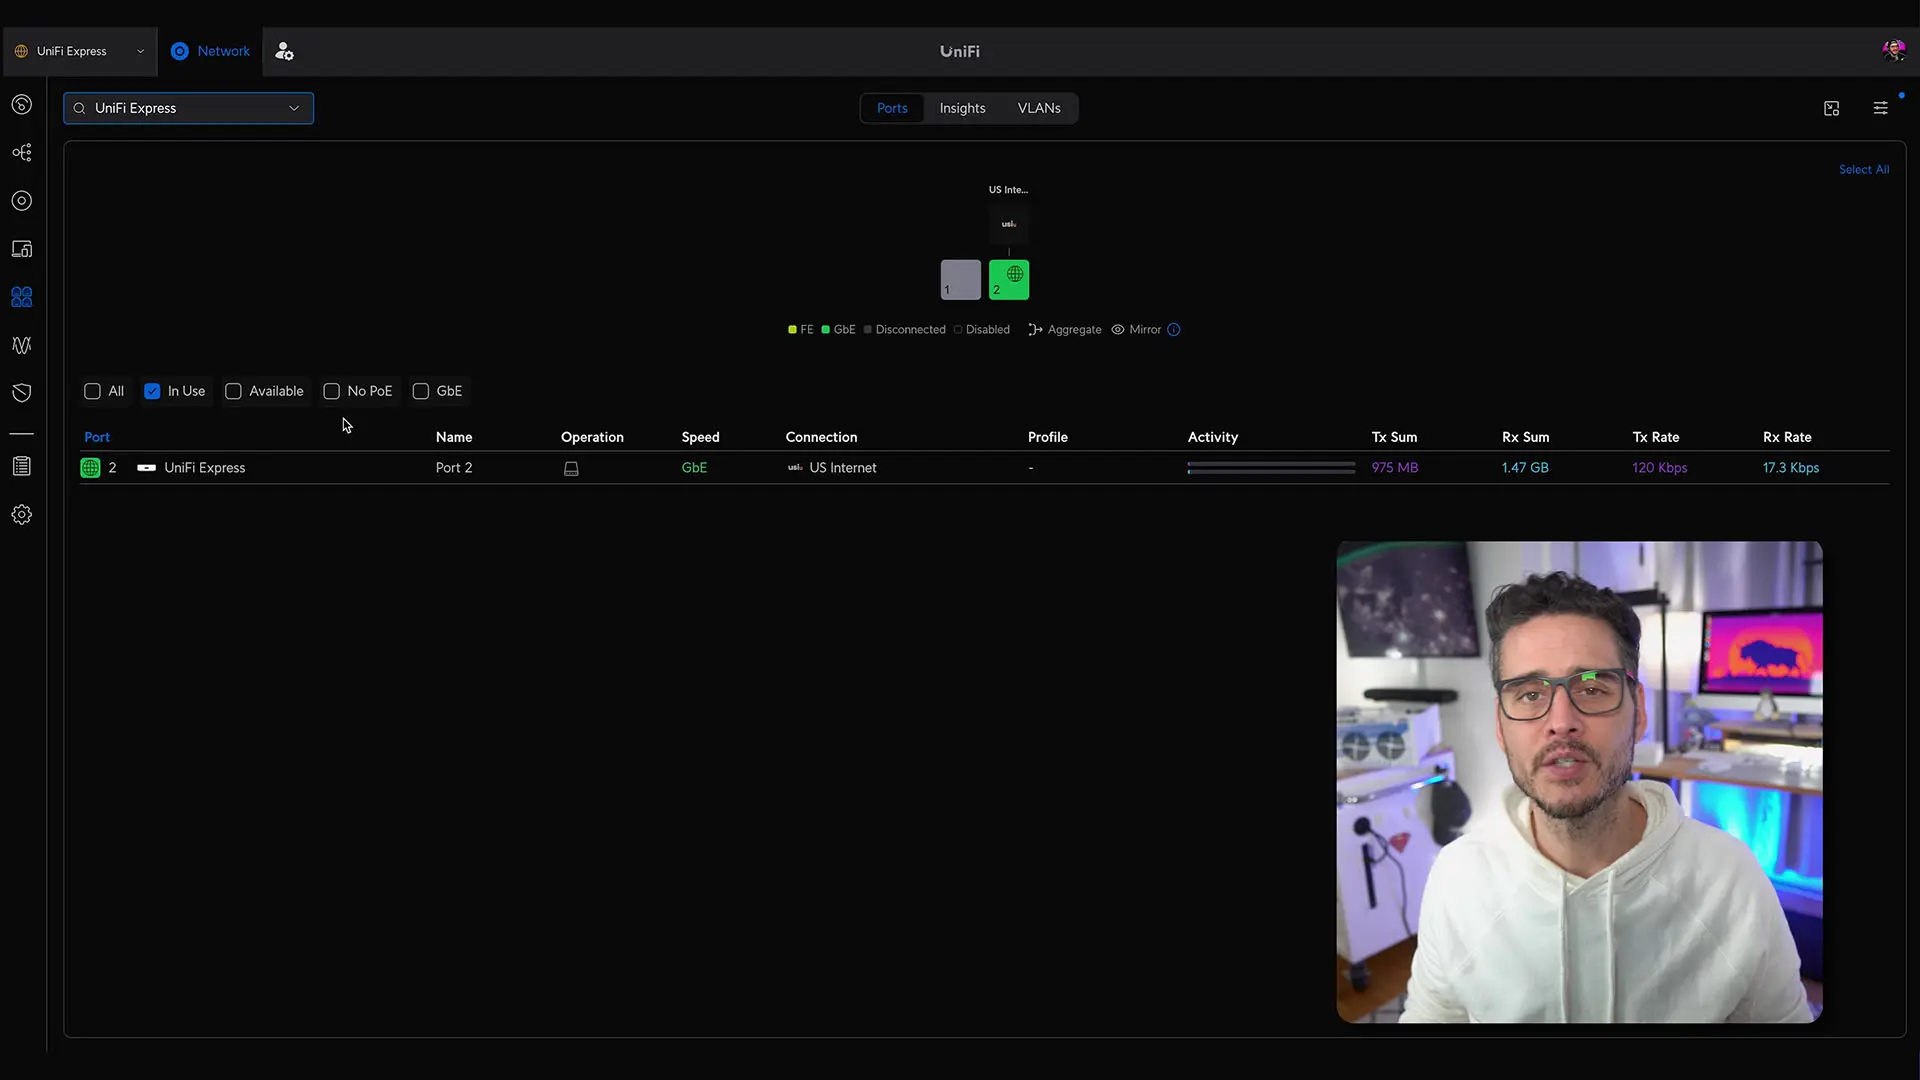Click the Mirror eye legend icon
The height and width of the screenshot is (1080, 1920).
coord(1118,330)
